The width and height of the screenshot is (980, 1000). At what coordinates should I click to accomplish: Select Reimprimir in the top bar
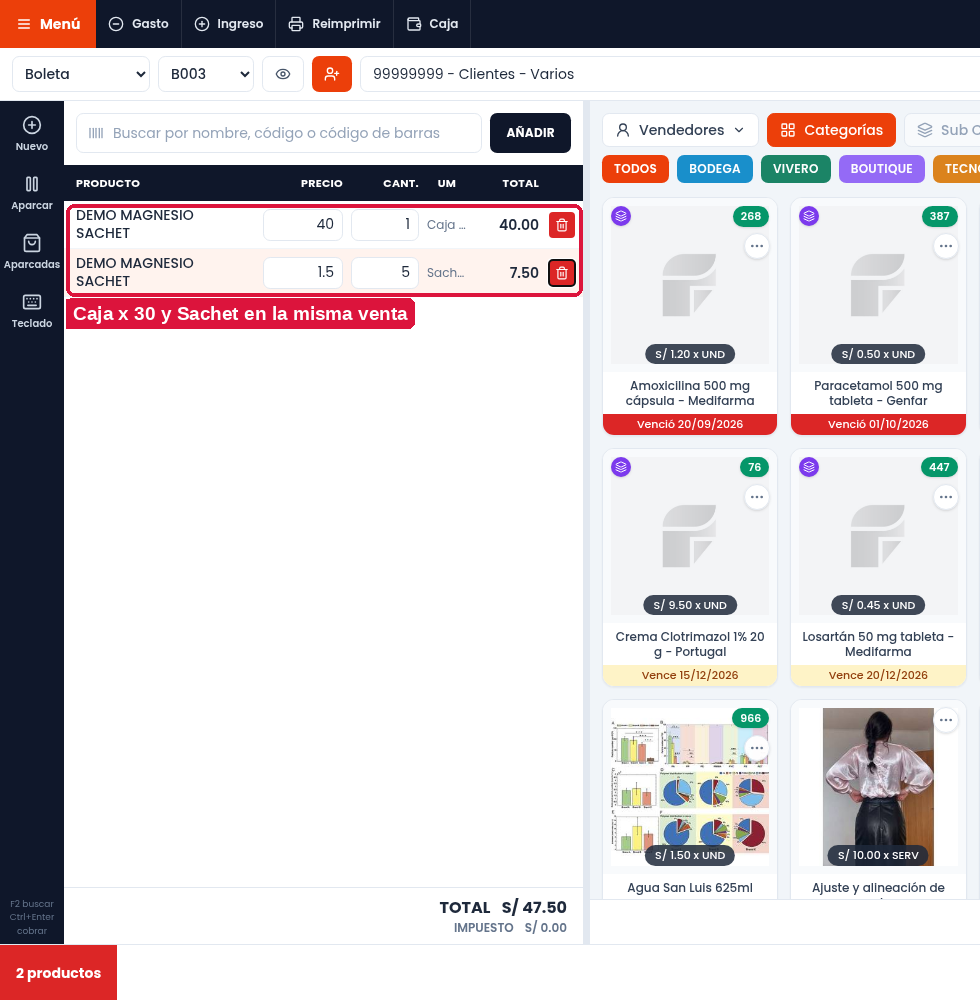334,24
